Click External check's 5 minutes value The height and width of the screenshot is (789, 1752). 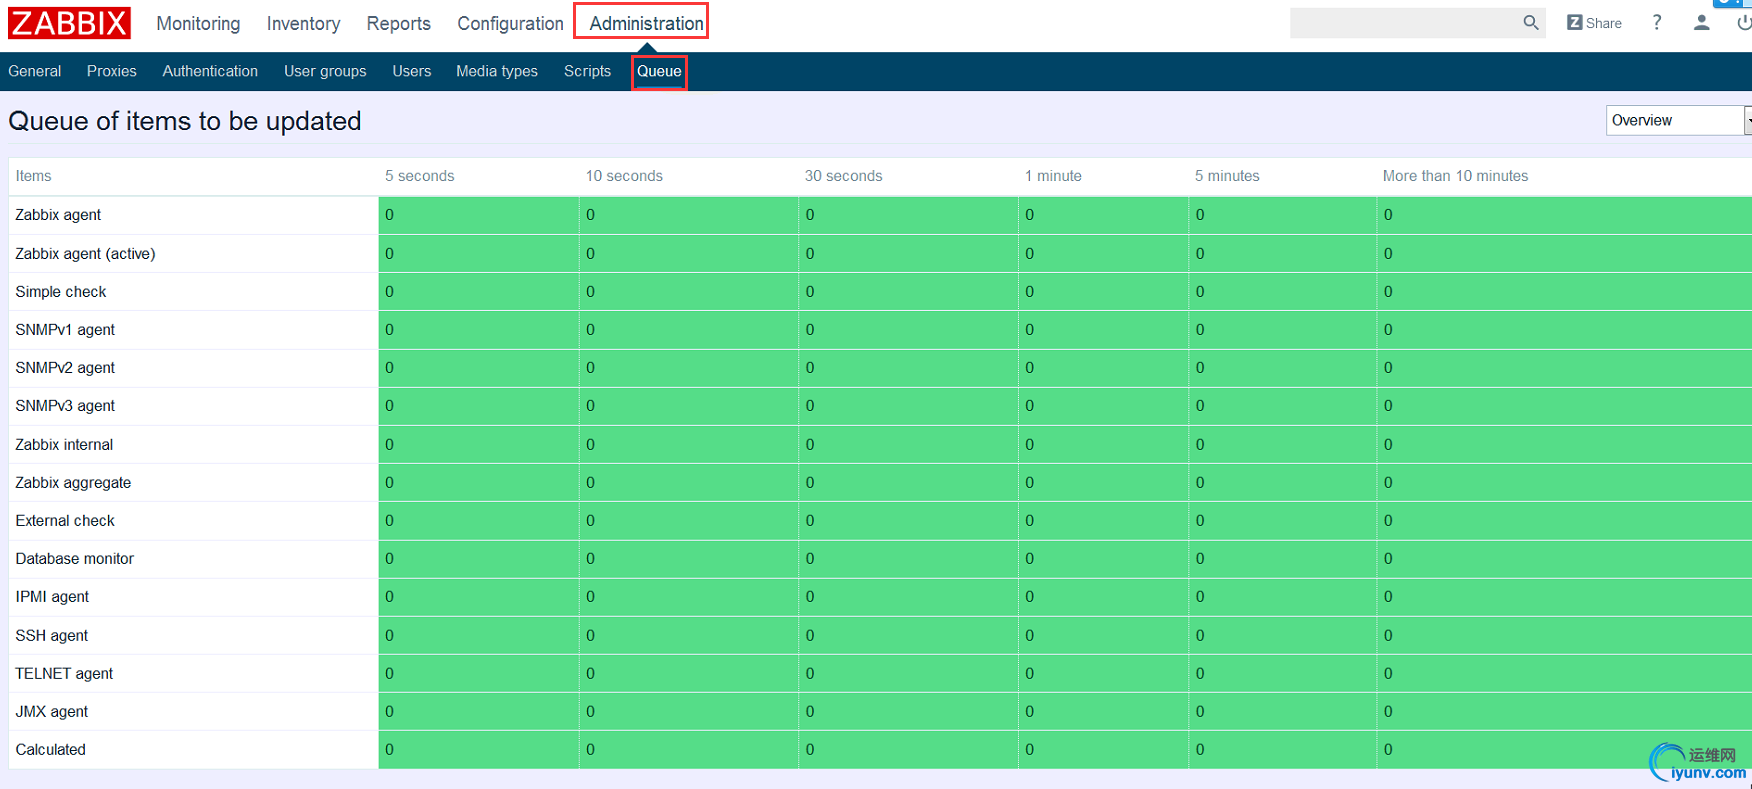(x=1200, y=521)
